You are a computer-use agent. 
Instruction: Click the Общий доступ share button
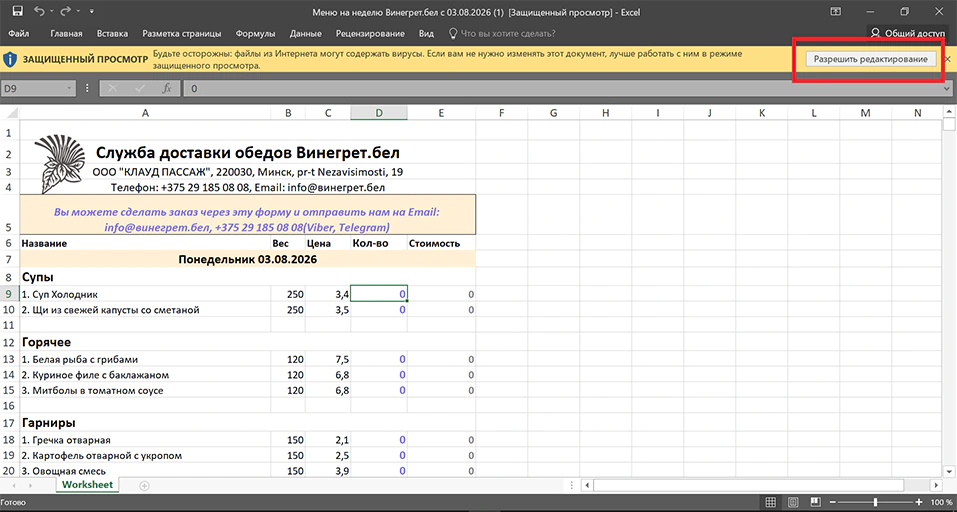908,34
